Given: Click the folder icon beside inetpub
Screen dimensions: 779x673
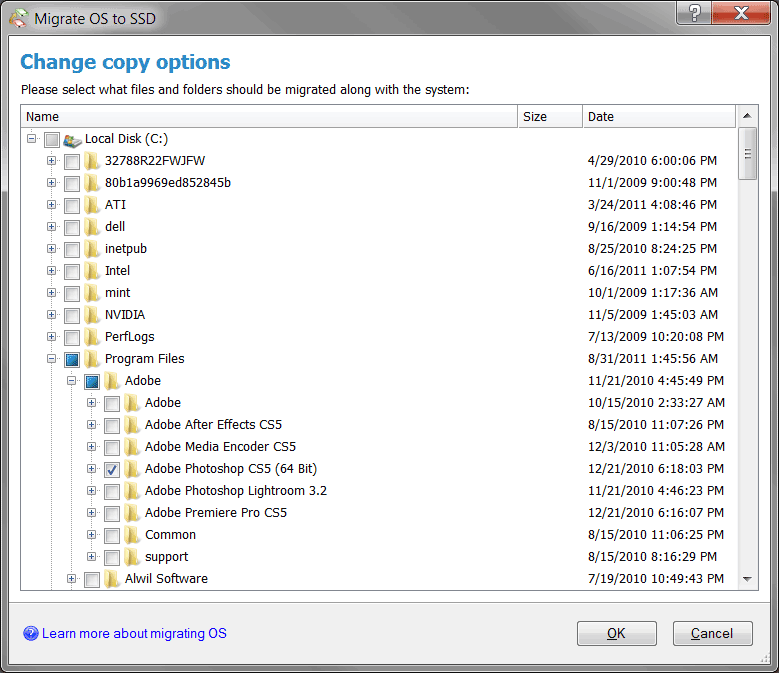Looking at the screenshot, I should [92, 249].
